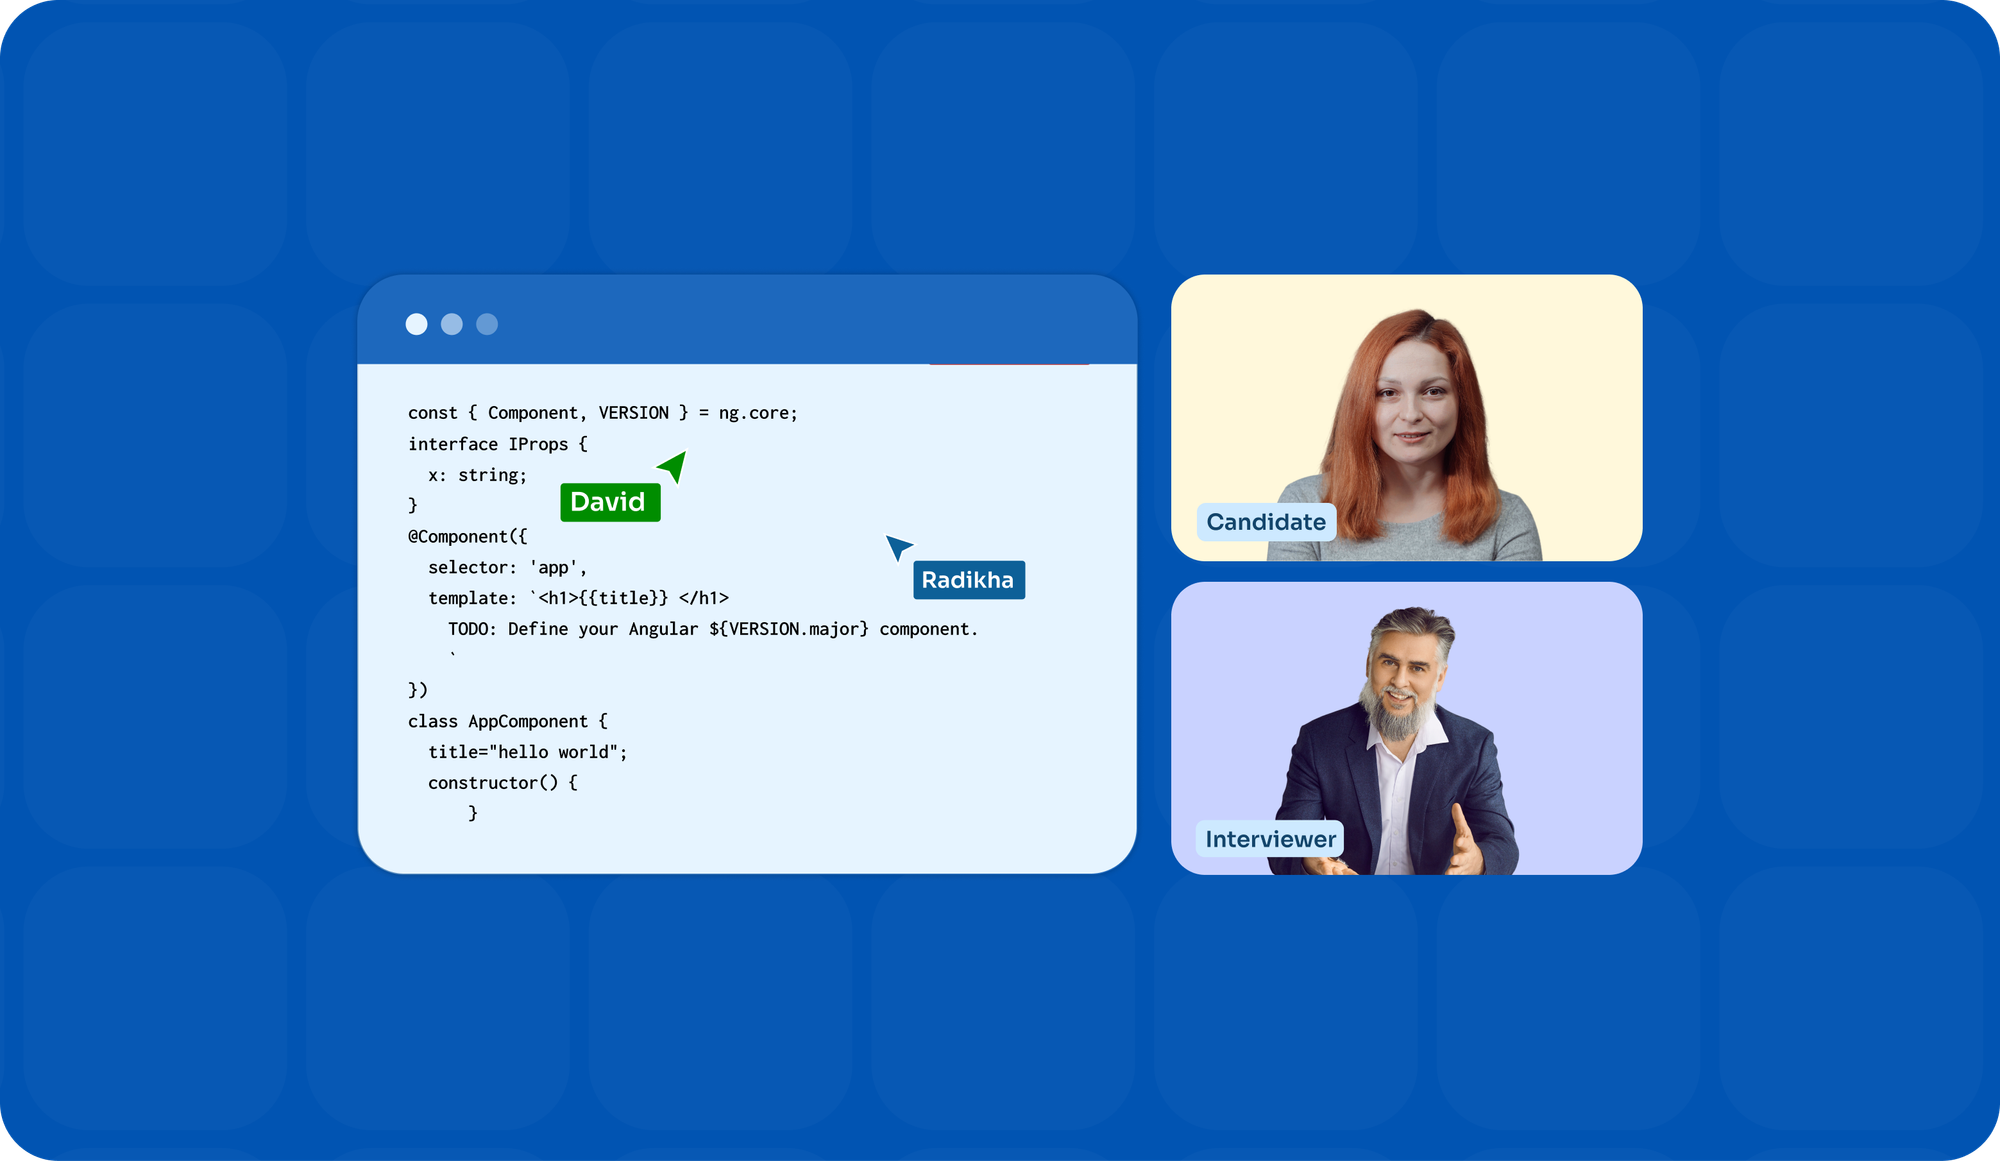Click the blue Radikha cursor arrow

898,546
